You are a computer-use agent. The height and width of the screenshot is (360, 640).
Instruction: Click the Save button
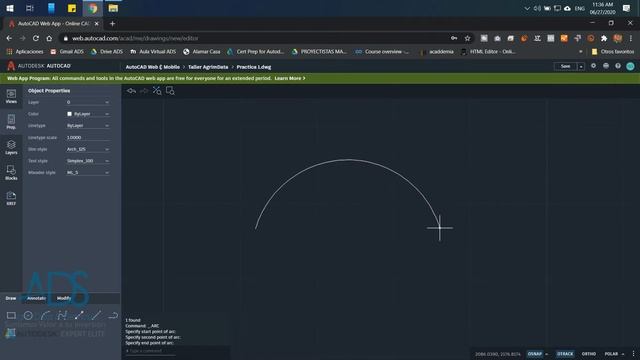(565, 67)
